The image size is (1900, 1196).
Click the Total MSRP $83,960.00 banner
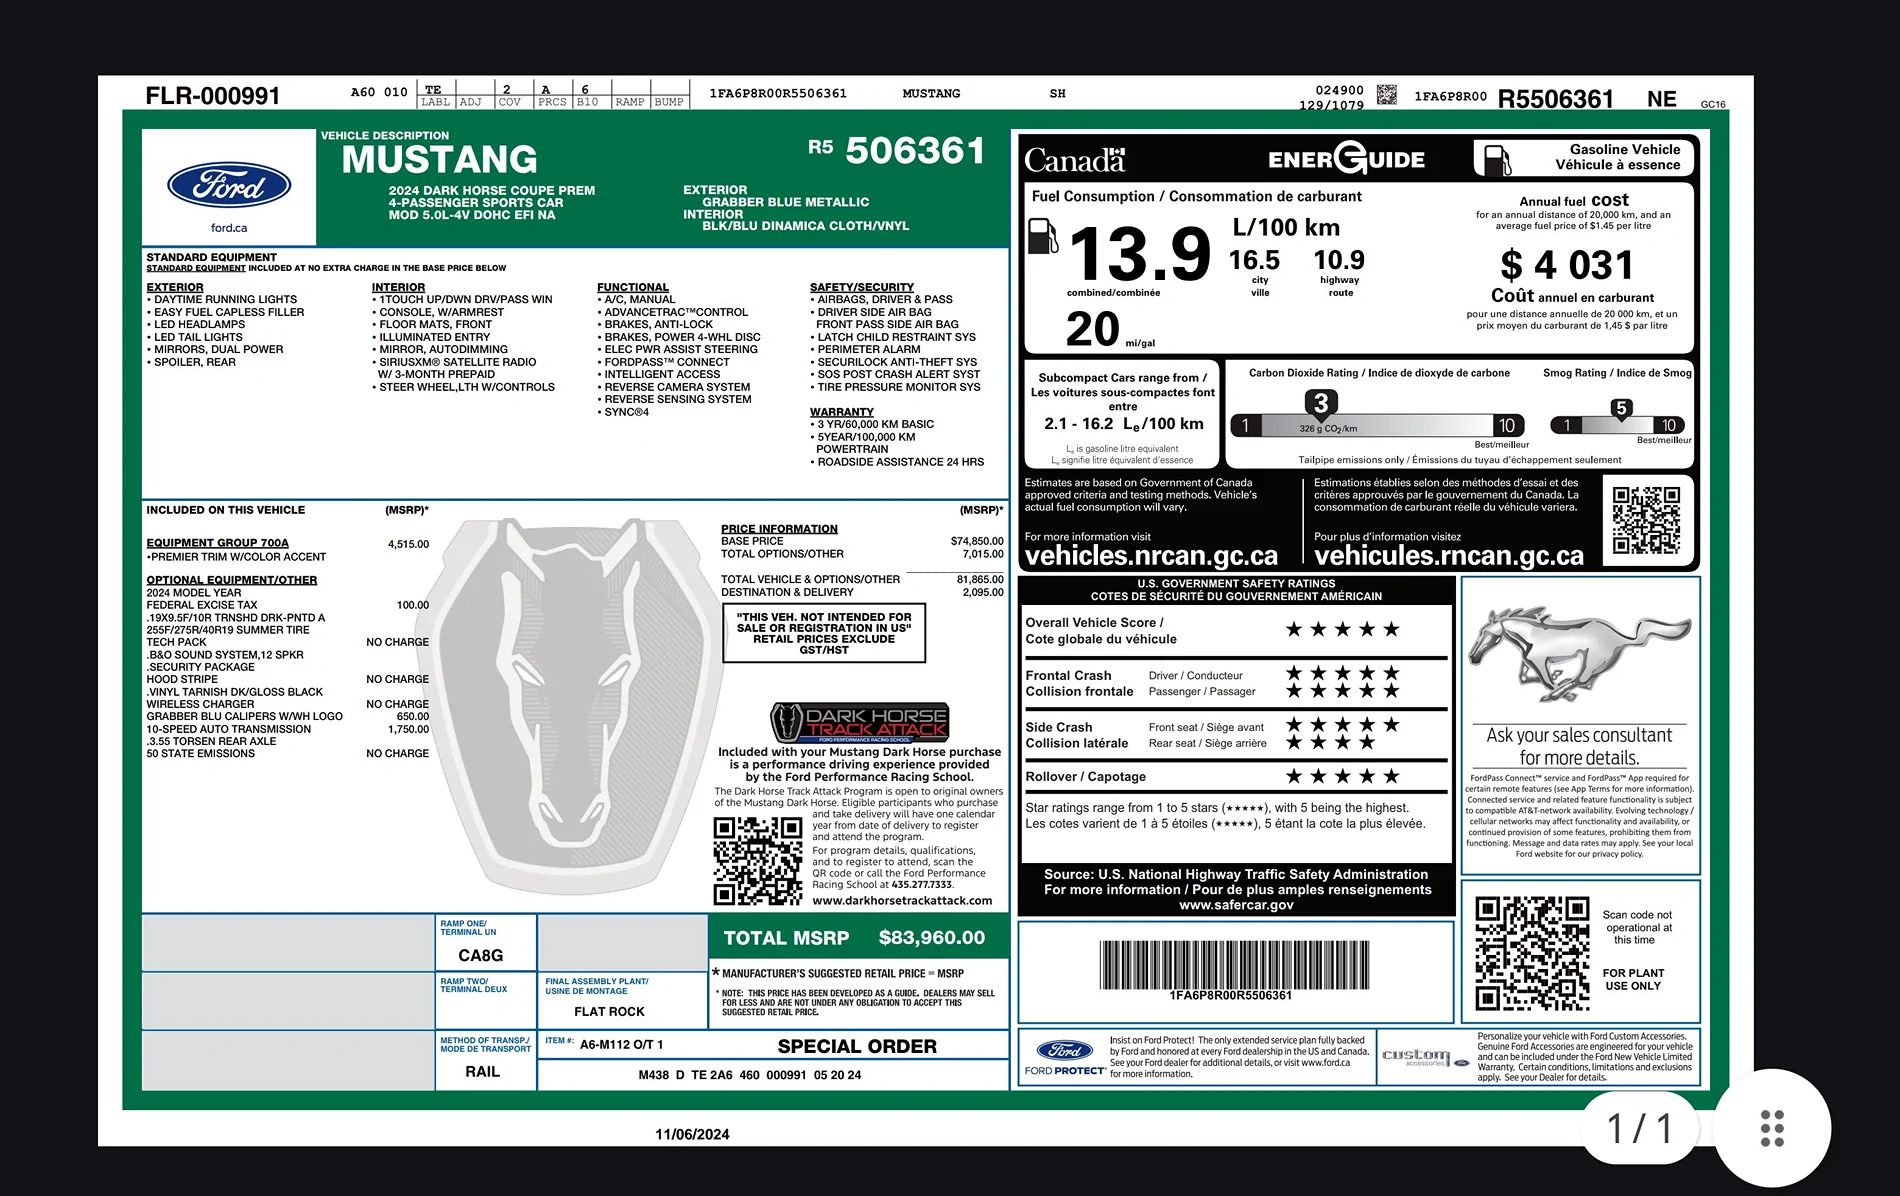click(858, 938)
